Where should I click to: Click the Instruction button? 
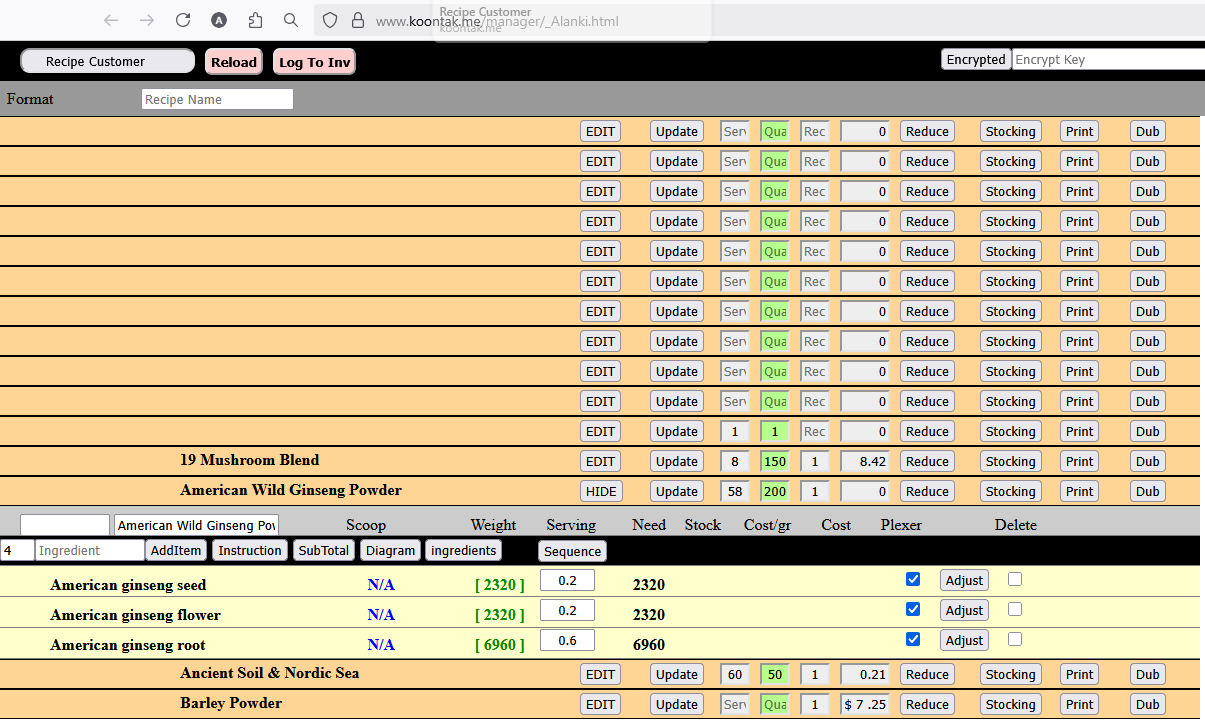coord(250,550)
